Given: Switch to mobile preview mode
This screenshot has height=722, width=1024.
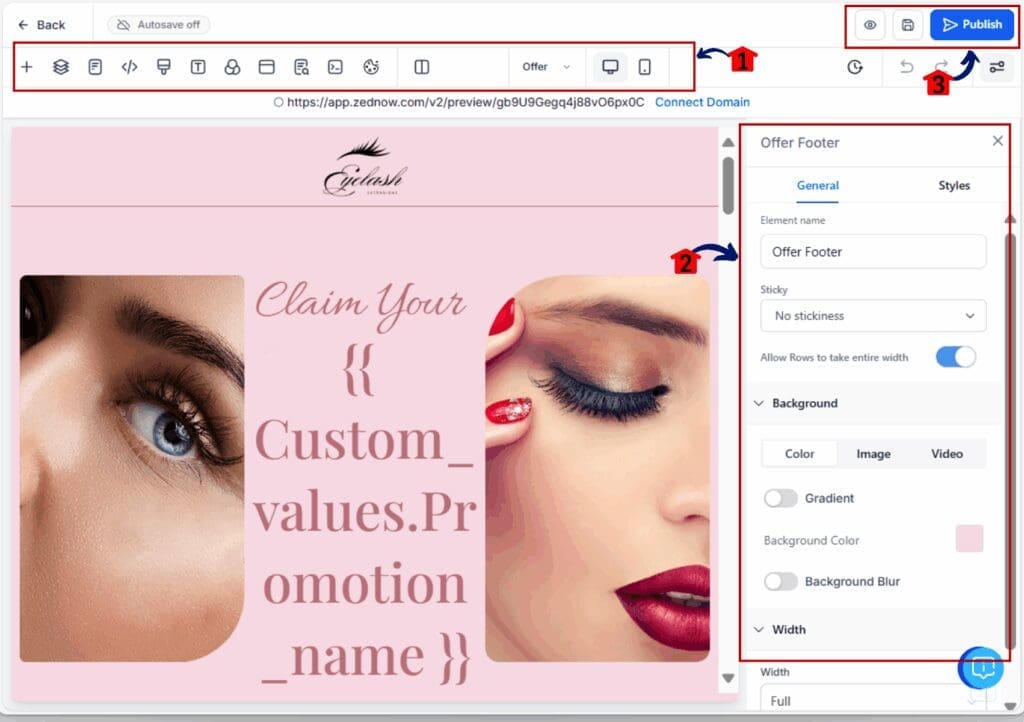Looking at the screenshot, I should point(646,67).
